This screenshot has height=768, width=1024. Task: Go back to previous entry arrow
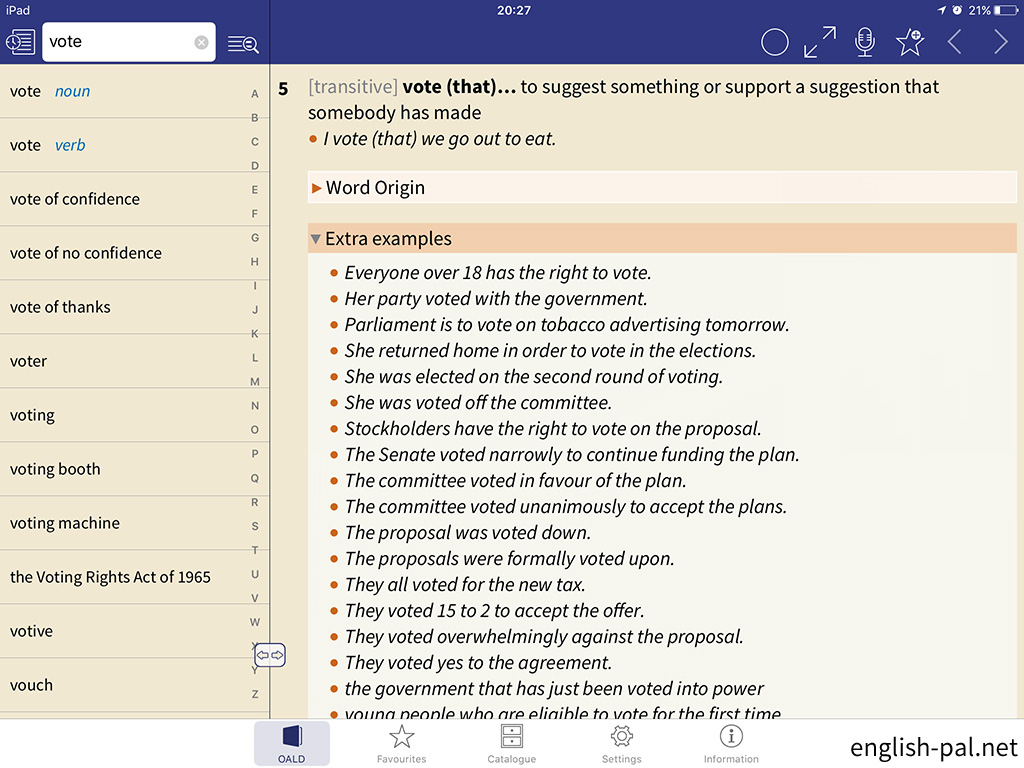point(955,42)
